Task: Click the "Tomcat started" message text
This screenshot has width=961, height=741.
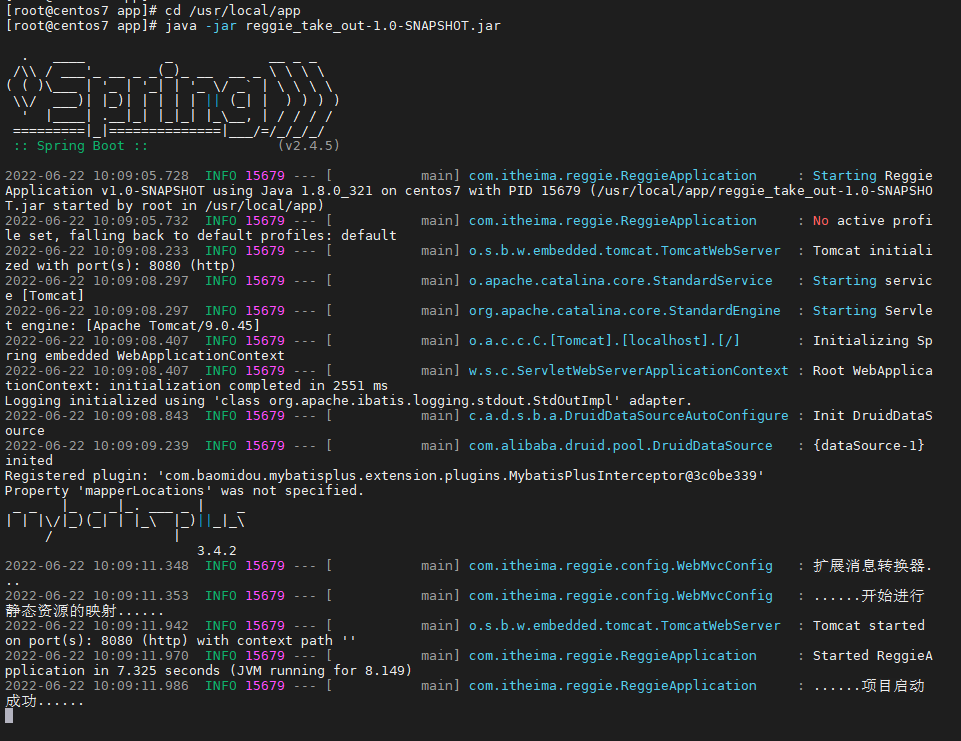Action: 868,625
